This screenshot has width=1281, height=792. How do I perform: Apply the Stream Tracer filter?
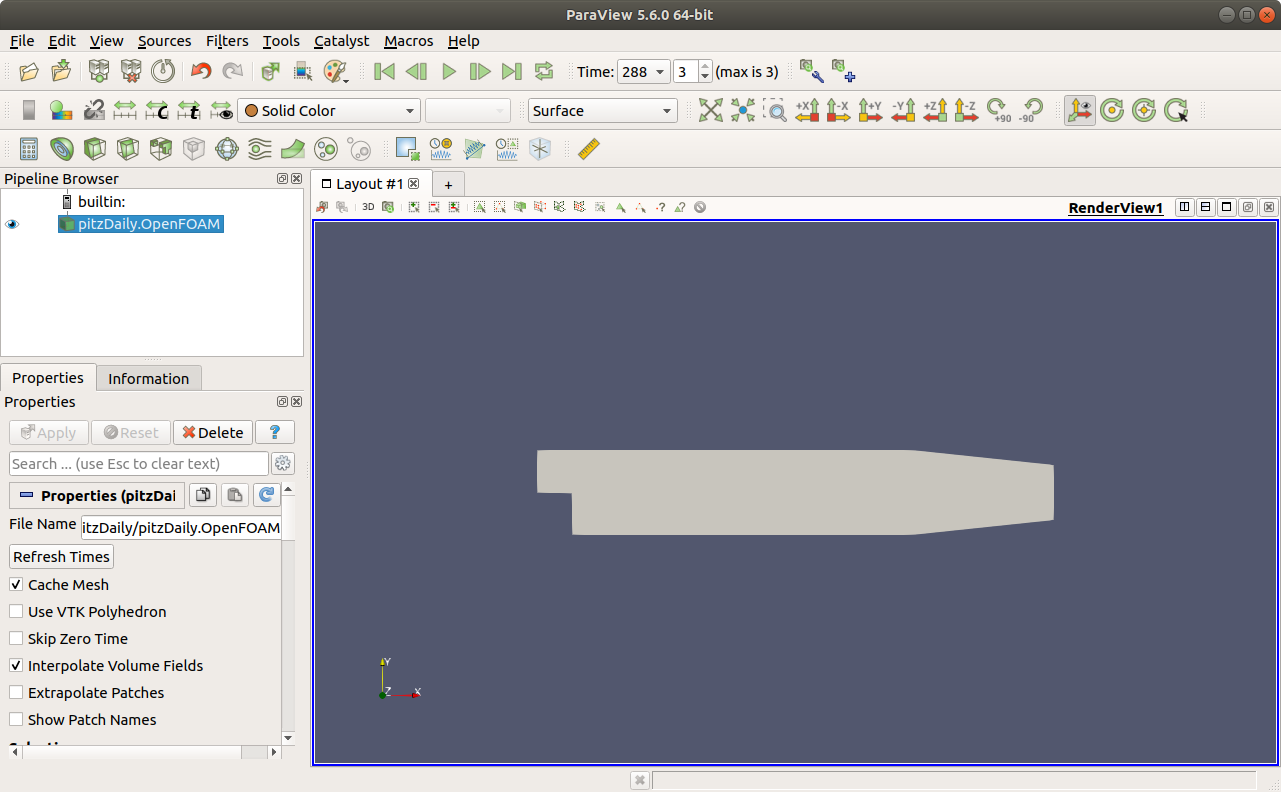259,150
